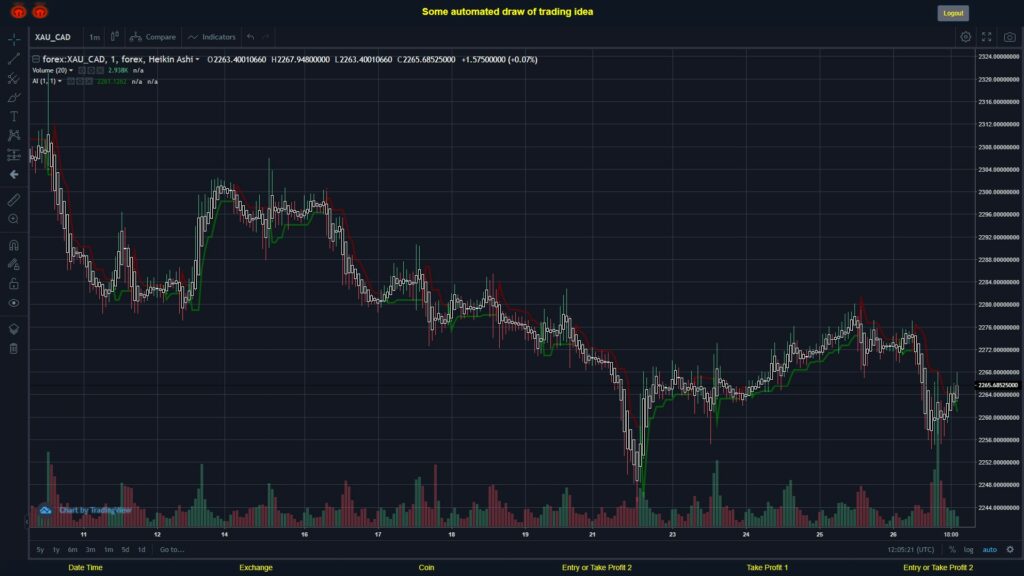Remove drawings with the trash icon
Viewport: 1024px width, 576px height.
pyautogui.click(x=14, y=349)
